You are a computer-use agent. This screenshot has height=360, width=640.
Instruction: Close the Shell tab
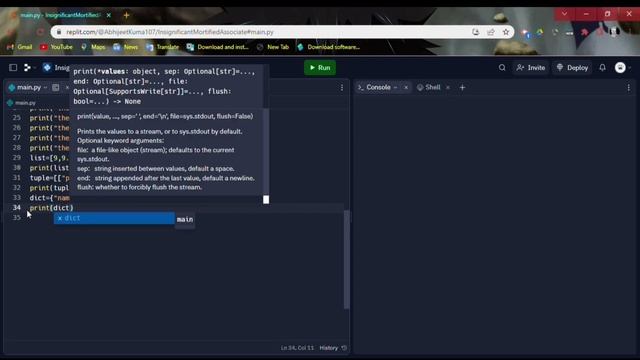(448, 87)
